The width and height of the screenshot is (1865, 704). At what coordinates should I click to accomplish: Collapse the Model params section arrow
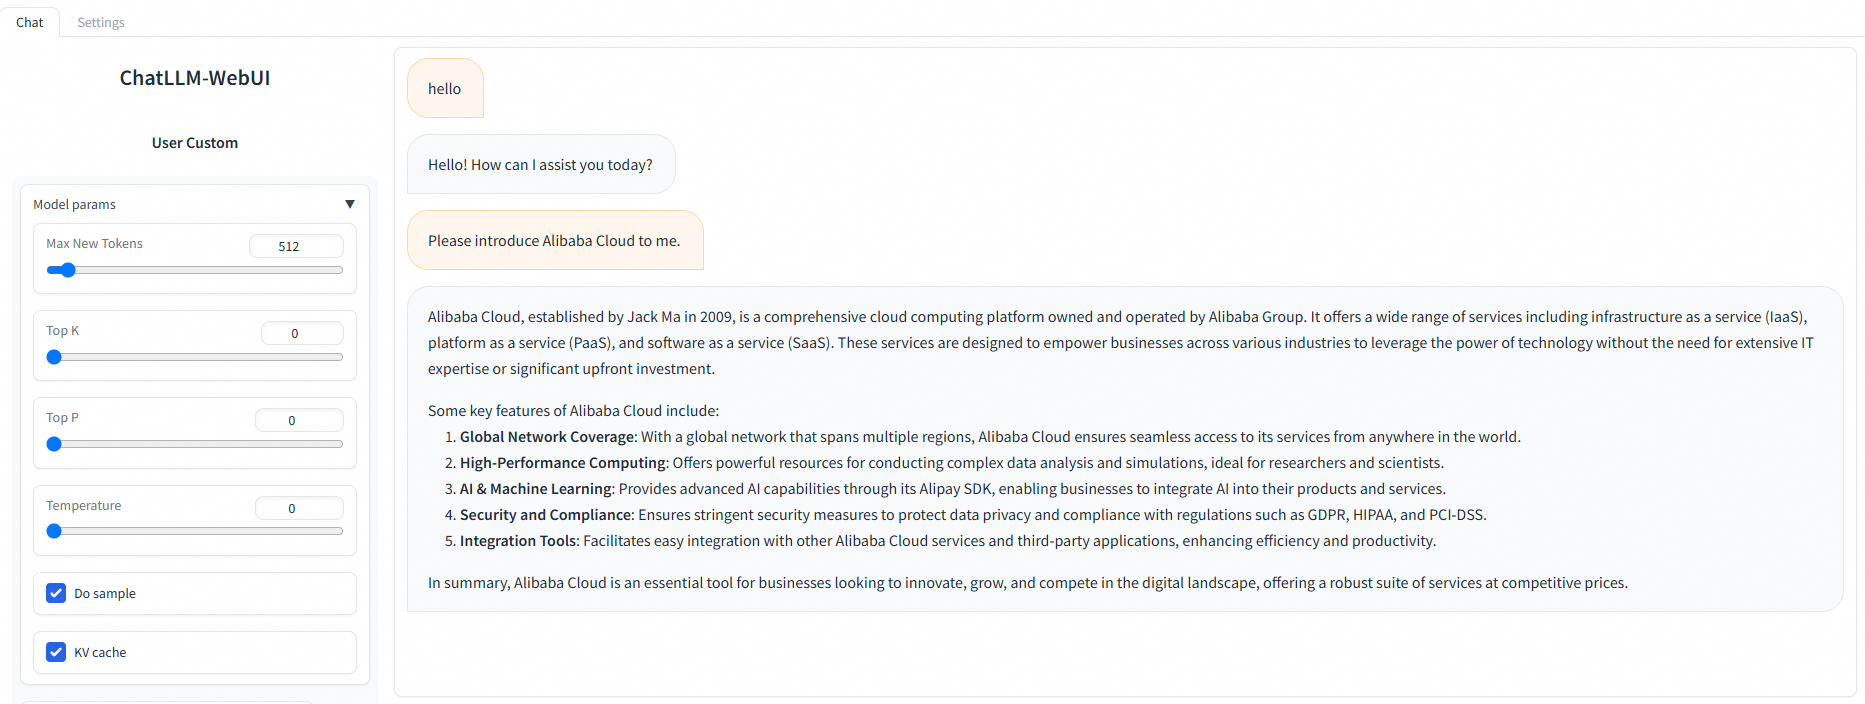pyautogui.click(x=350, y=204)
